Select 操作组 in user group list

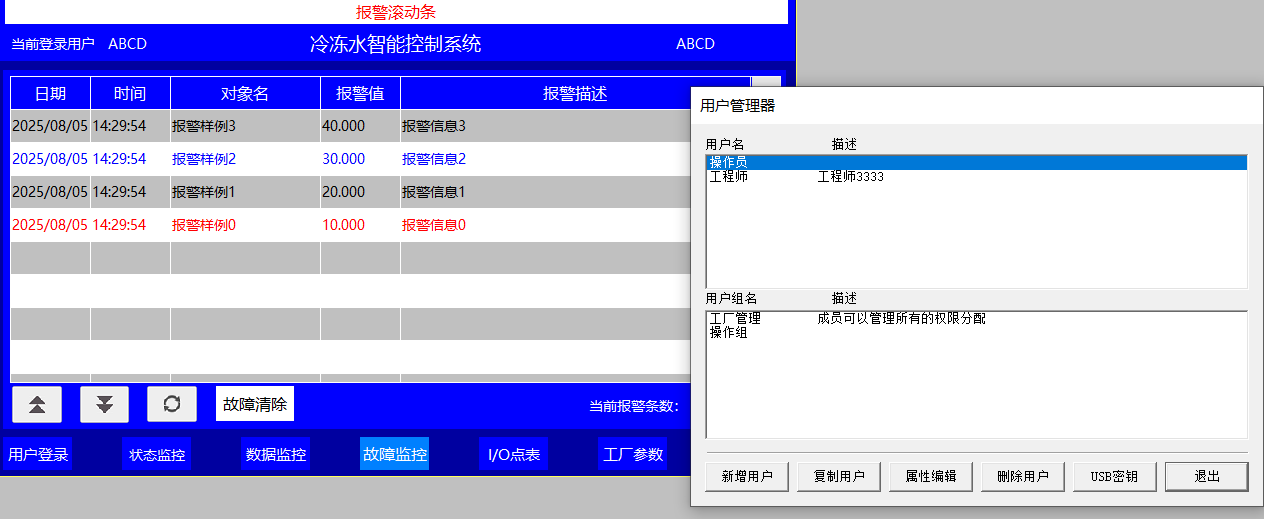[x=729, y=333]
